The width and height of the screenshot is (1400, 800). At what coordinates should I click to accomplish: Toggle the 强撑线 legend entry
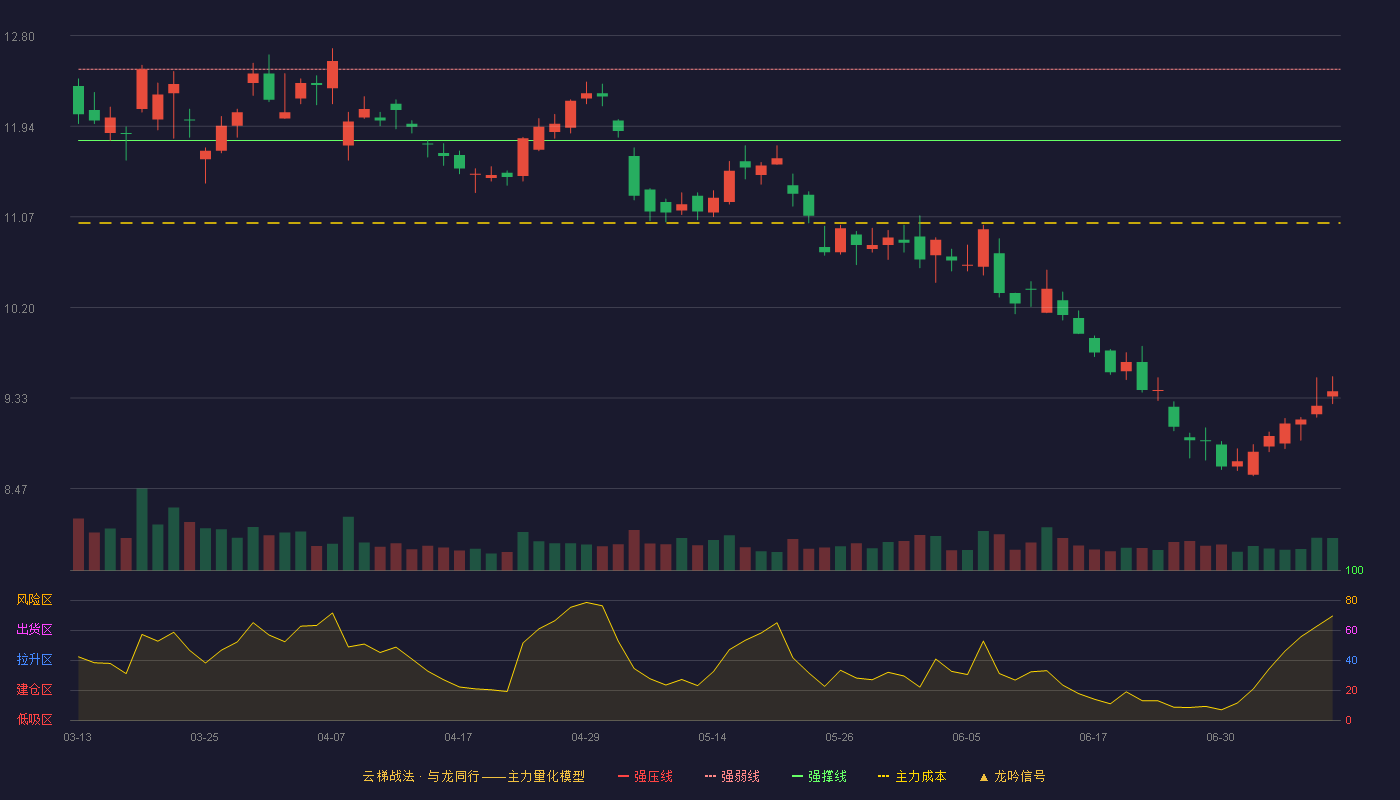point(819,776)
